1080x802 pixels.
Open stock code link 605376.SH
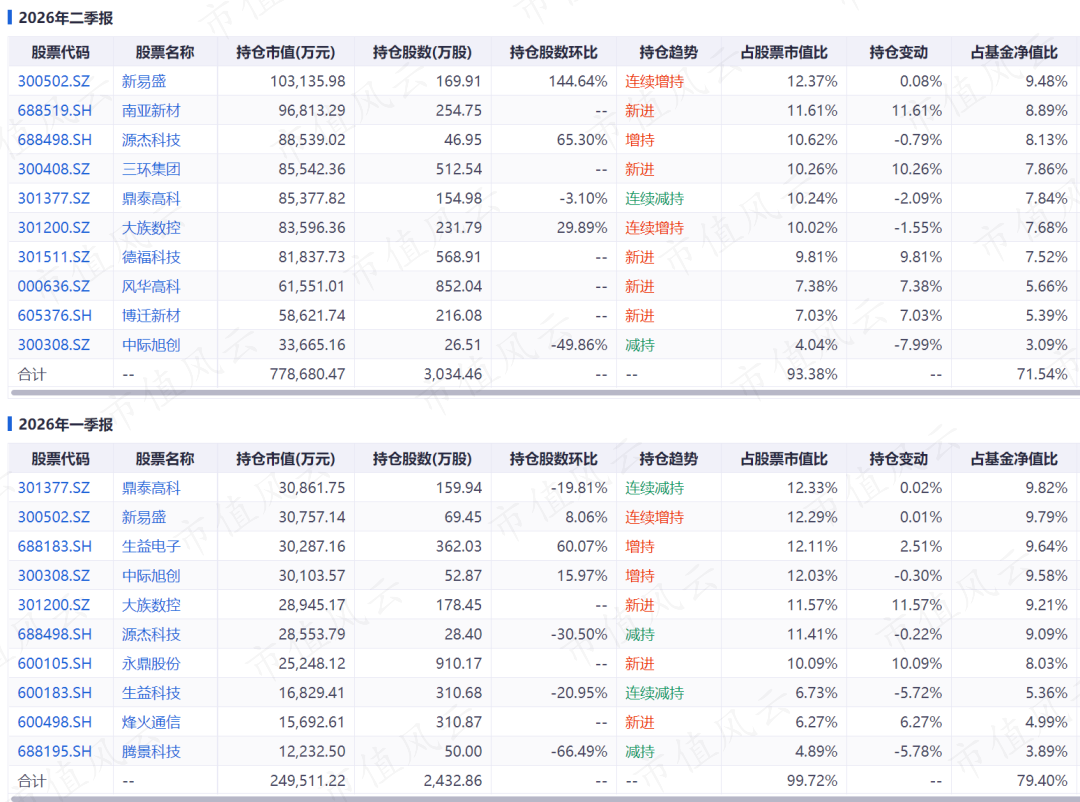click(54, 316)
